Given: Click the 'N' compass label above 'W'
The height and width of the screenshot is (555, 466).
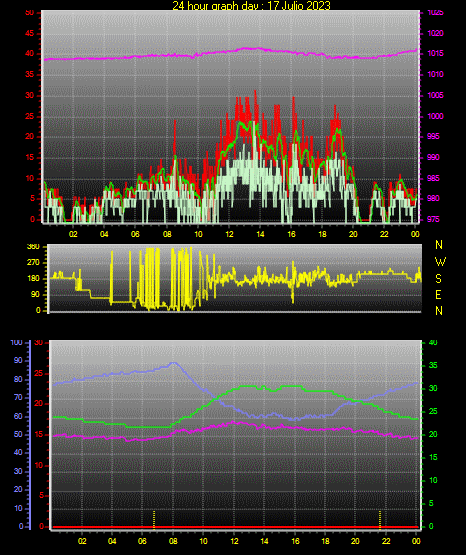Looking at the screenshot, I should coord(439,245).
